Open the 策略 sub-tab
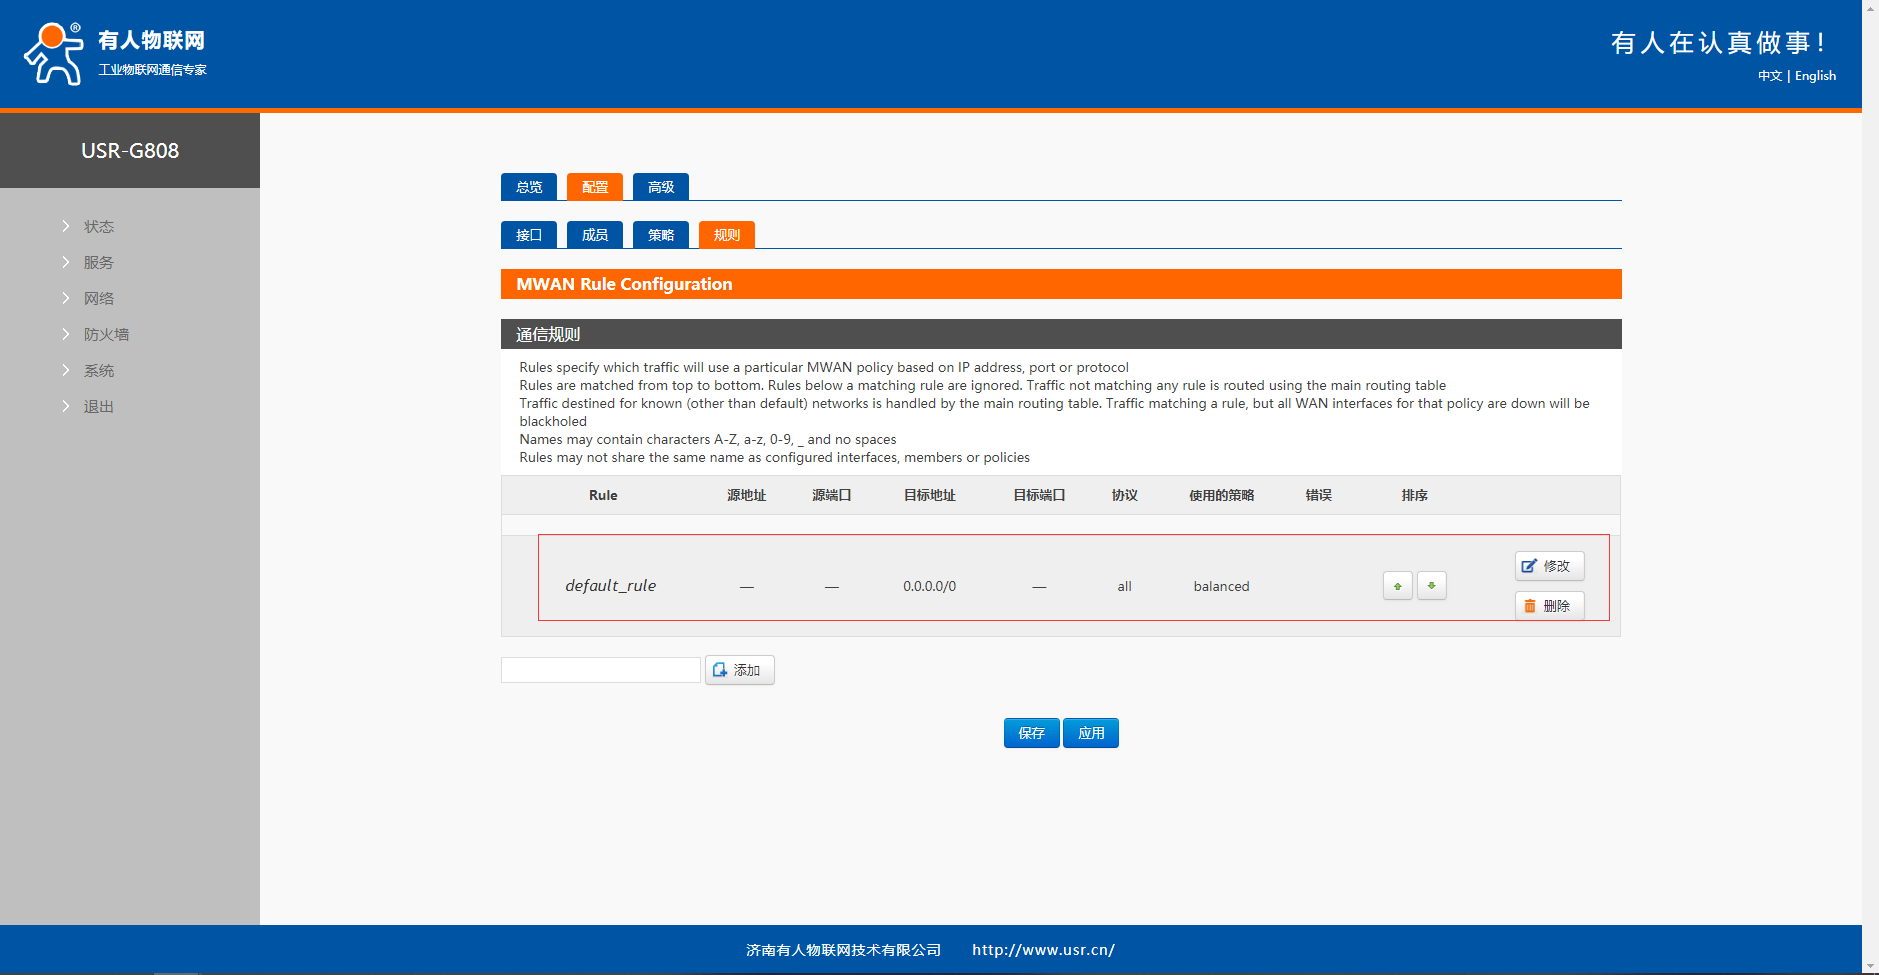1879x975 pixels. click(x=660, y=235)
